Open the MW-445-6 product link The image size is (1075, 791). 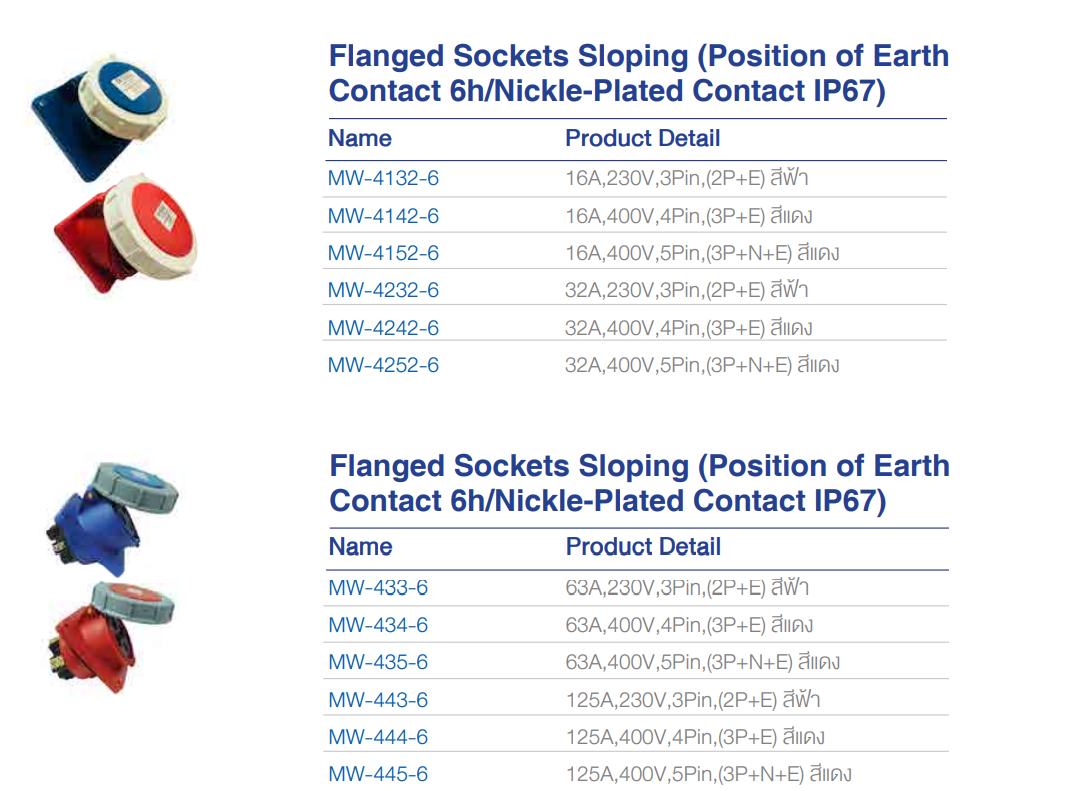click(x=378, y=774)
